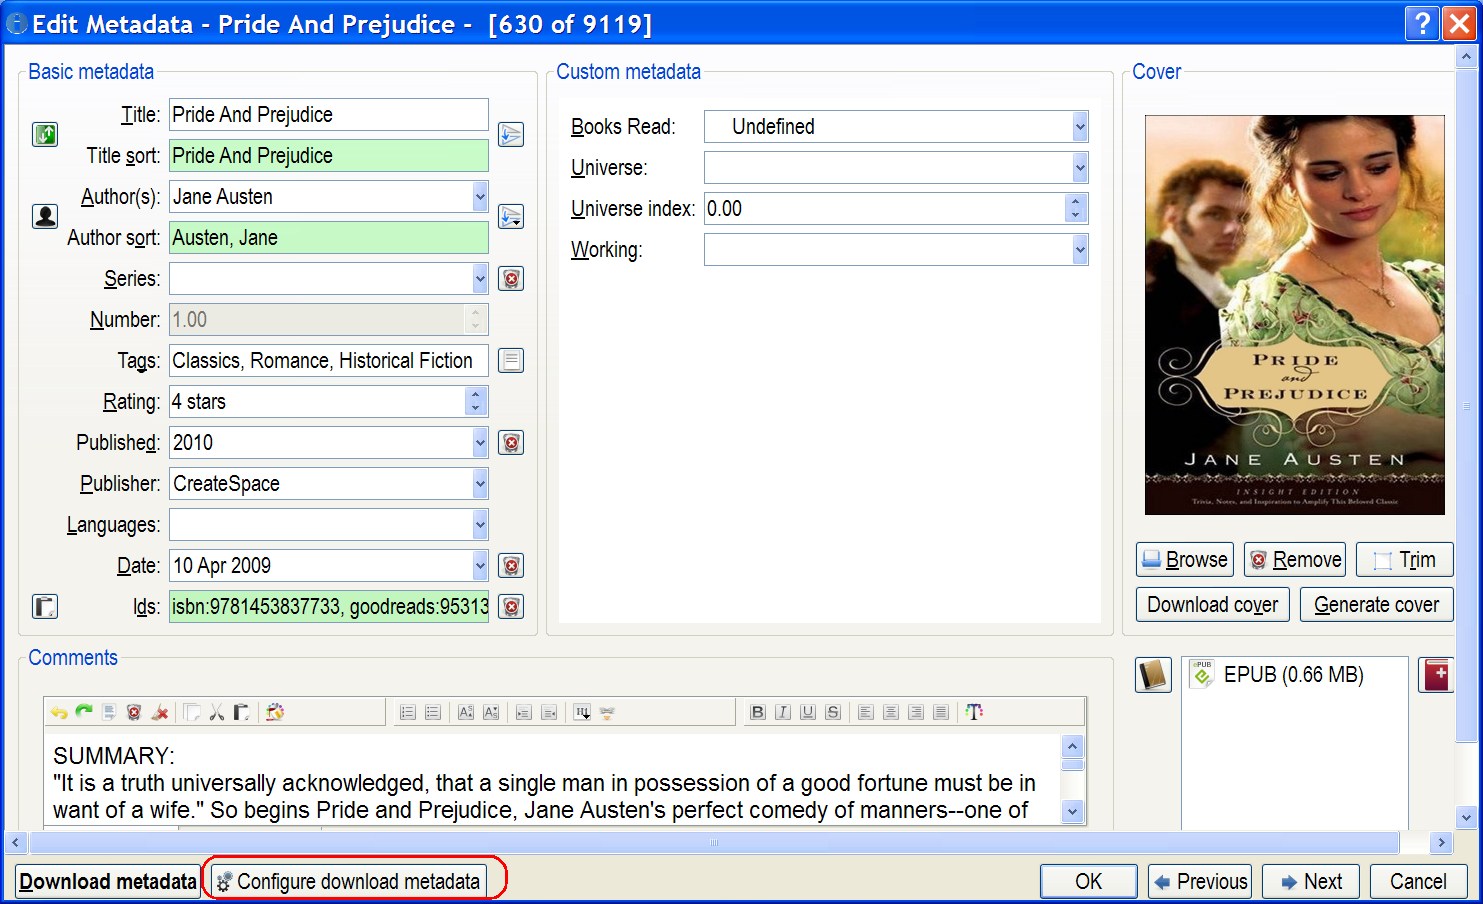1483x904 pixels.
Task: Set the cover from the book file
Action: point(1153,675)
